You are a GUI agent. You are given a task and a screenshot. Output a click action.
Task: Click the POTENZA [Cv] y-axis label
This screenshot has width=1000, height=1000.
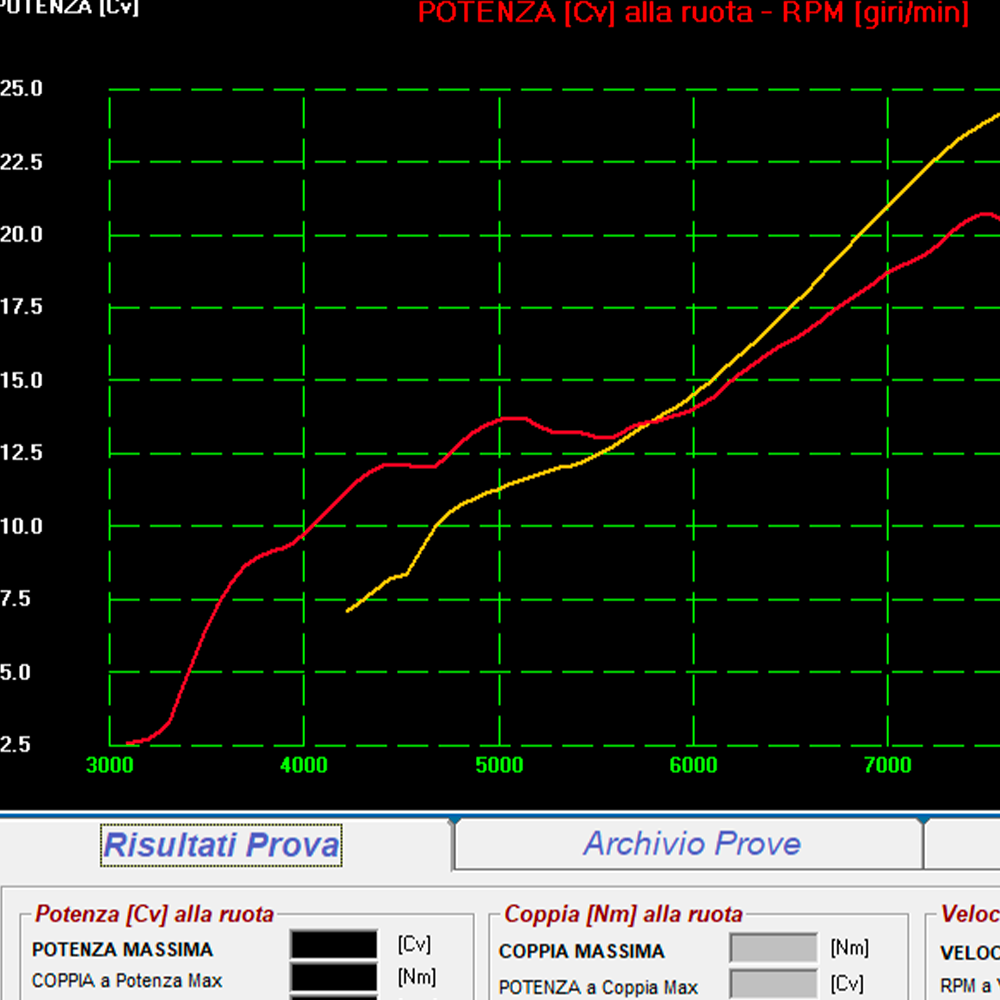pos(68,8)
